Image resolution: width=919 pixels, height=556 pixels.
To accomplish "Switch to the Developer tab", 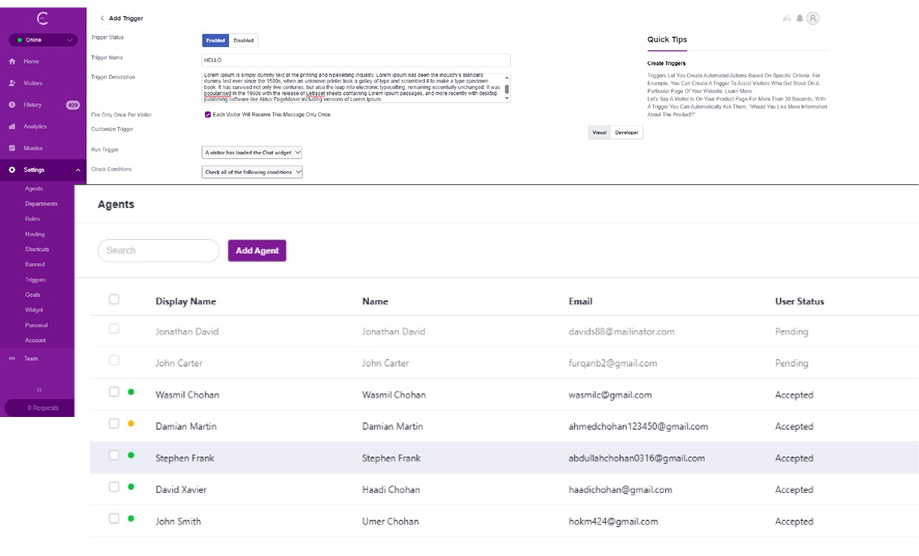I will click(x=627, y=132).
